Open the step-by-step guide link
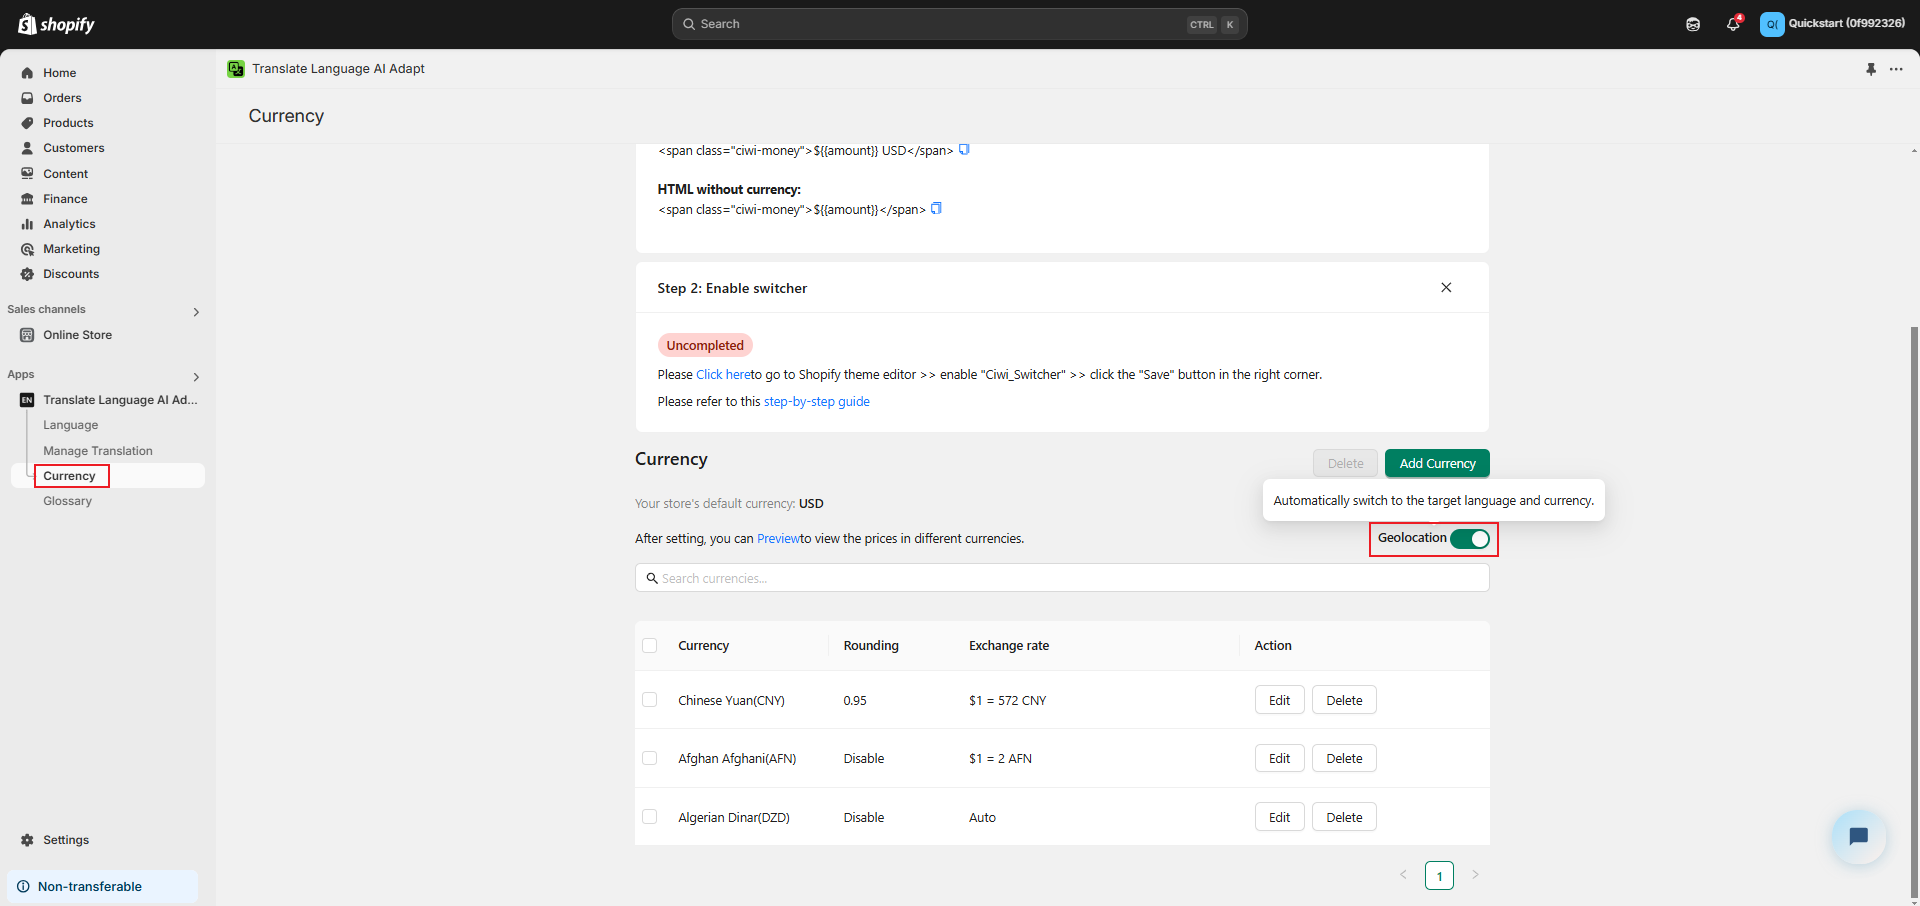Screen dimensions: 1920x906 [816, 402]
